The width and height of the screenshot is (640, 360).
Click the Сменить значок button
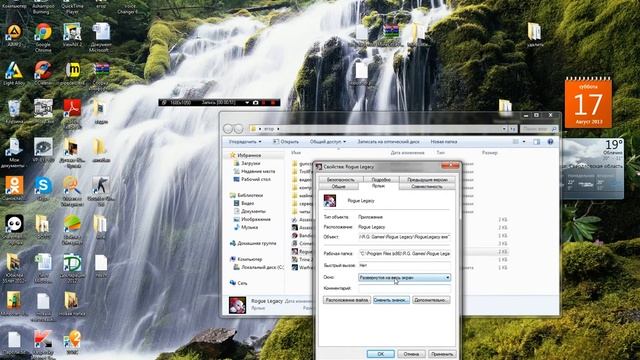pyautogui.click(x=391, y=300)
